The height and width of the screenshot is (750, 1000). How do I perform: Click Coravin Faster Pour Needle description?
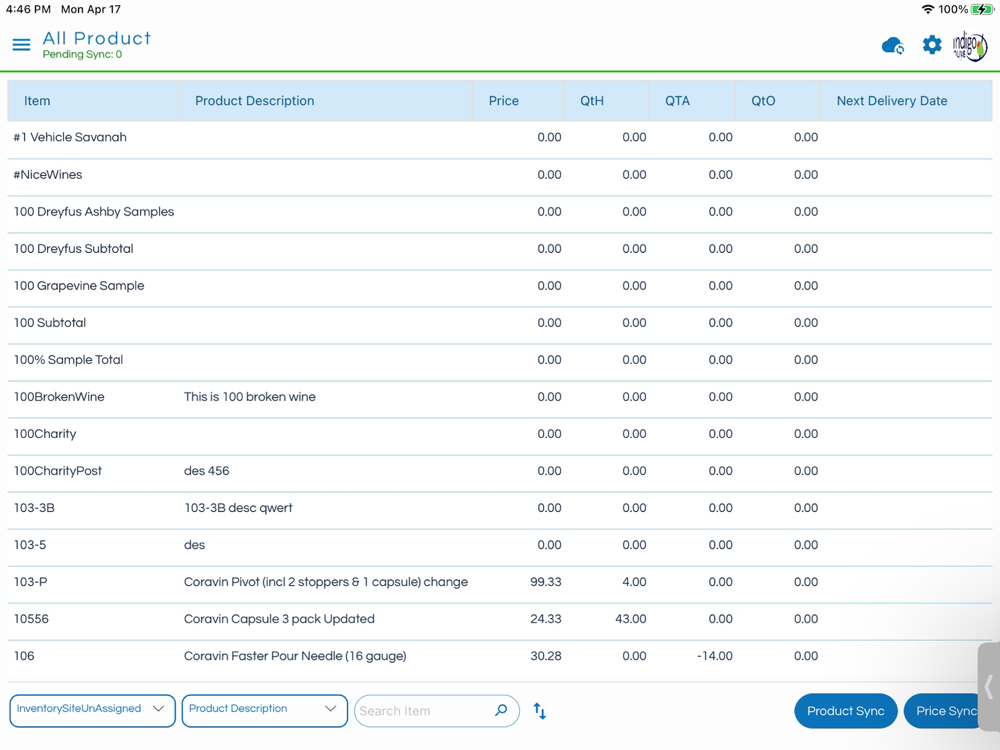pyautogui.click(x=295, y=656)
